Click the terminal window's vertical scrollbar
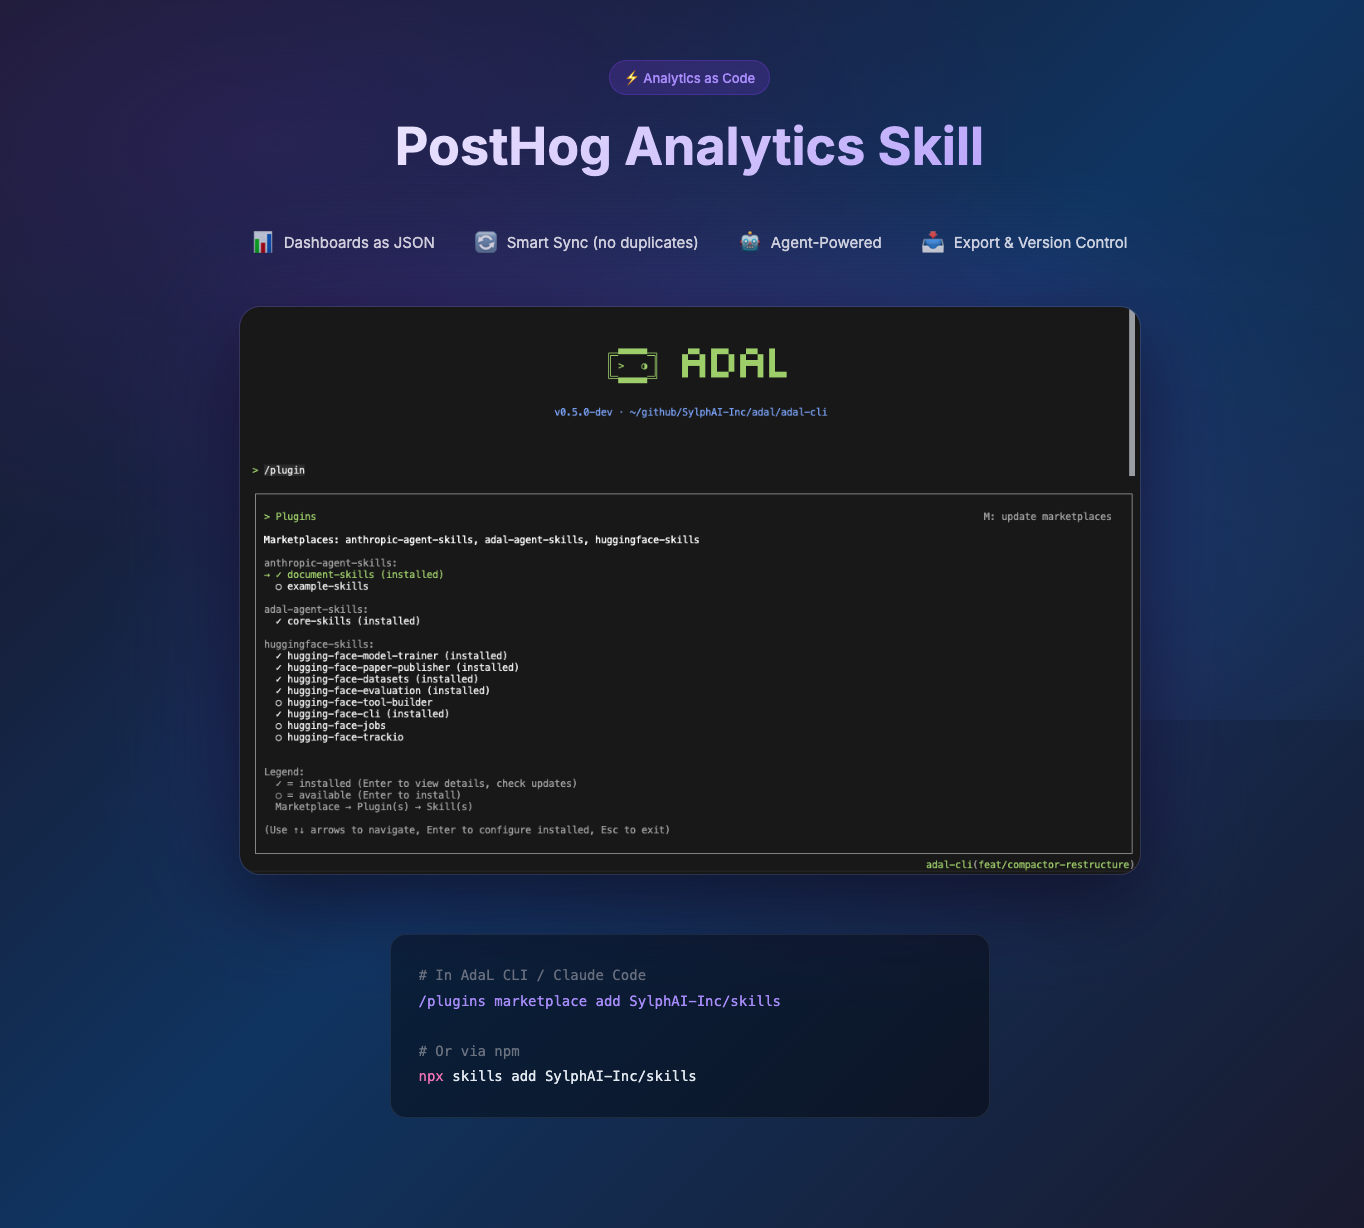Screen dimensions: 1364x1228 pos(1132,393)
